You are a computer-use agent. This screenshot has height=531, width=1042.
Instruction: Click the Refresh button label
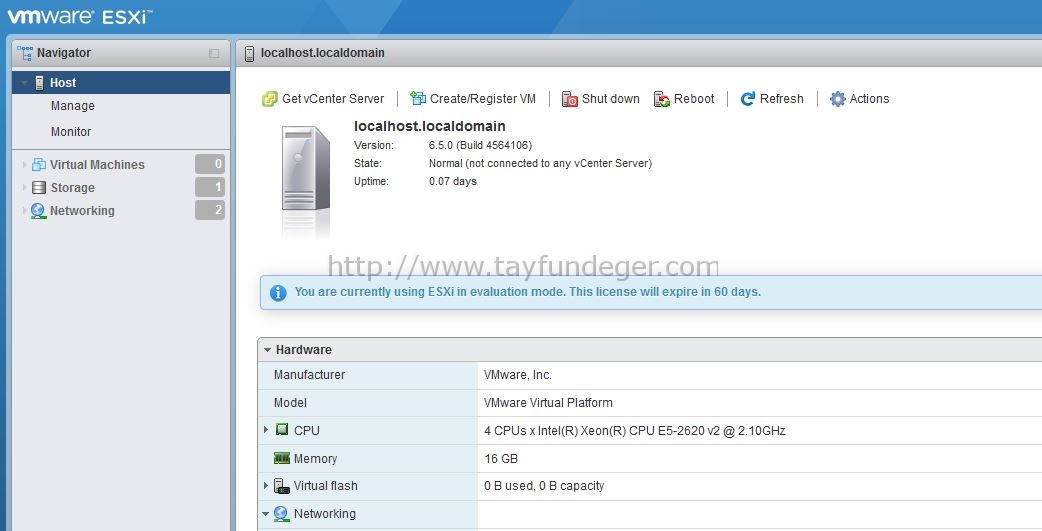click(x=782, y=99)
